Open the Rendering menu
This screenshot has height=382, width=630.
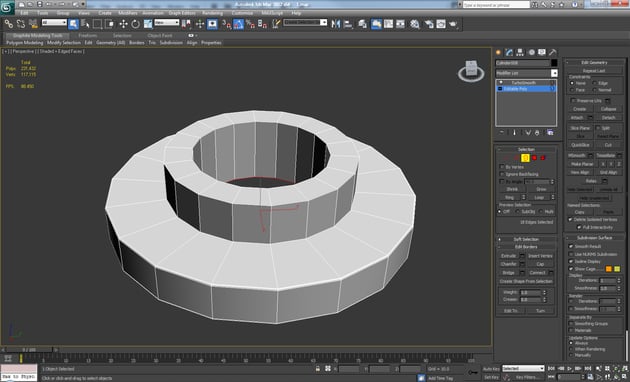pyautogui.click(x=213, y=13)
